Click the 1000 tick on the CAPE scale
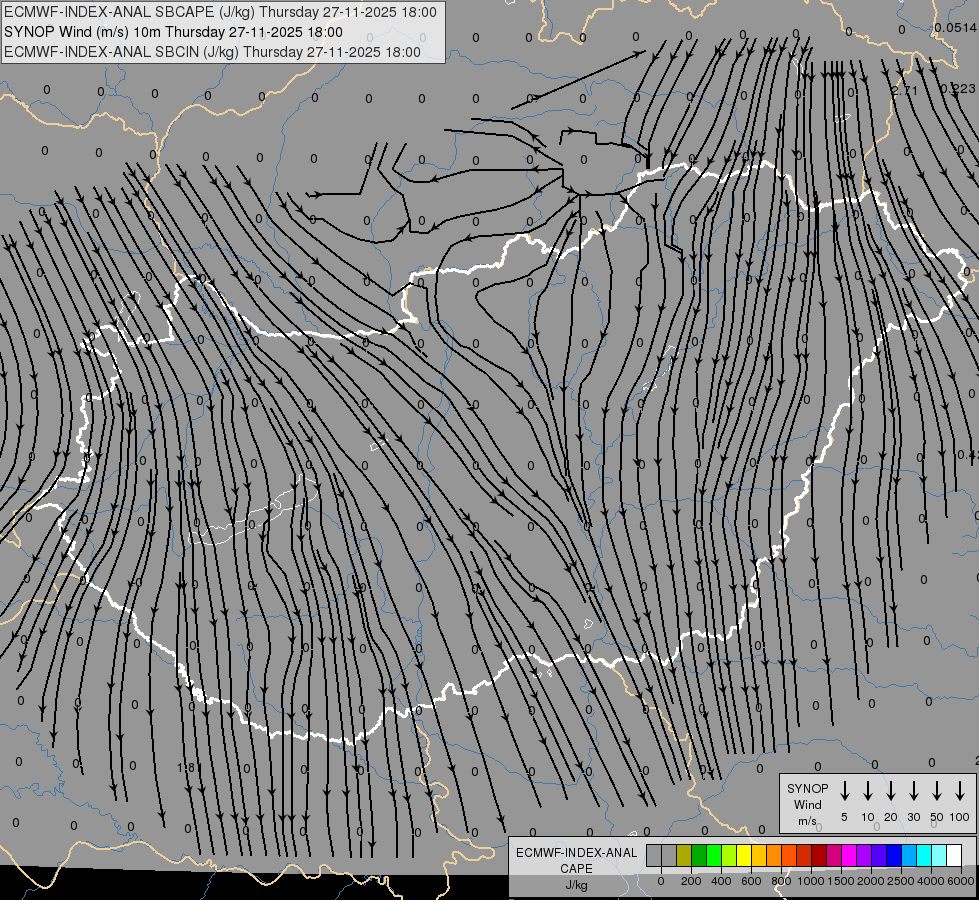 810,881
